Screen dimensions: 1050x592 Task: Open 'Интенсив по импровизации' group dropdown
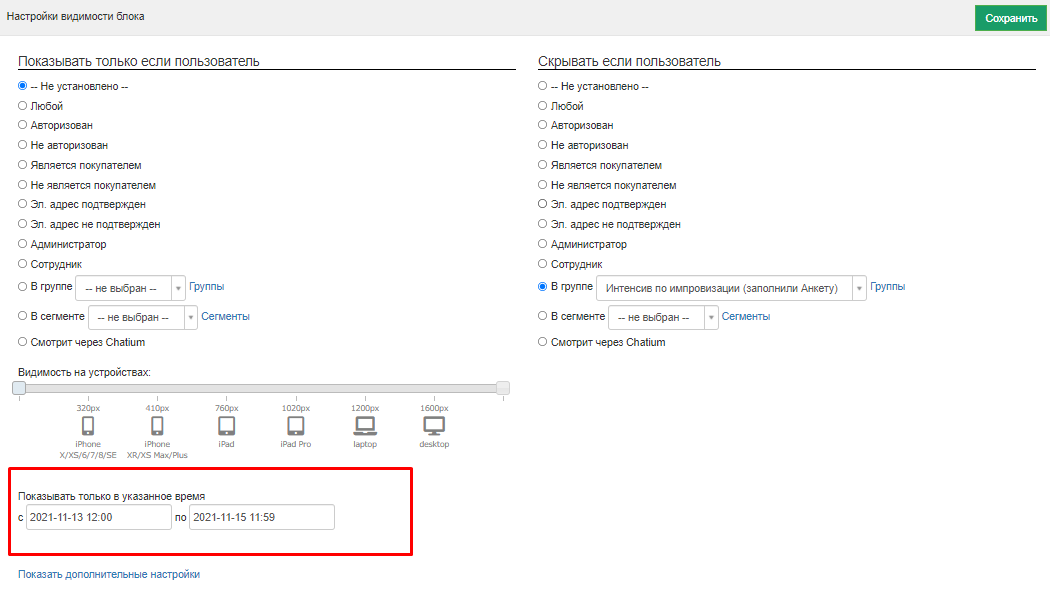coord(731,288)
